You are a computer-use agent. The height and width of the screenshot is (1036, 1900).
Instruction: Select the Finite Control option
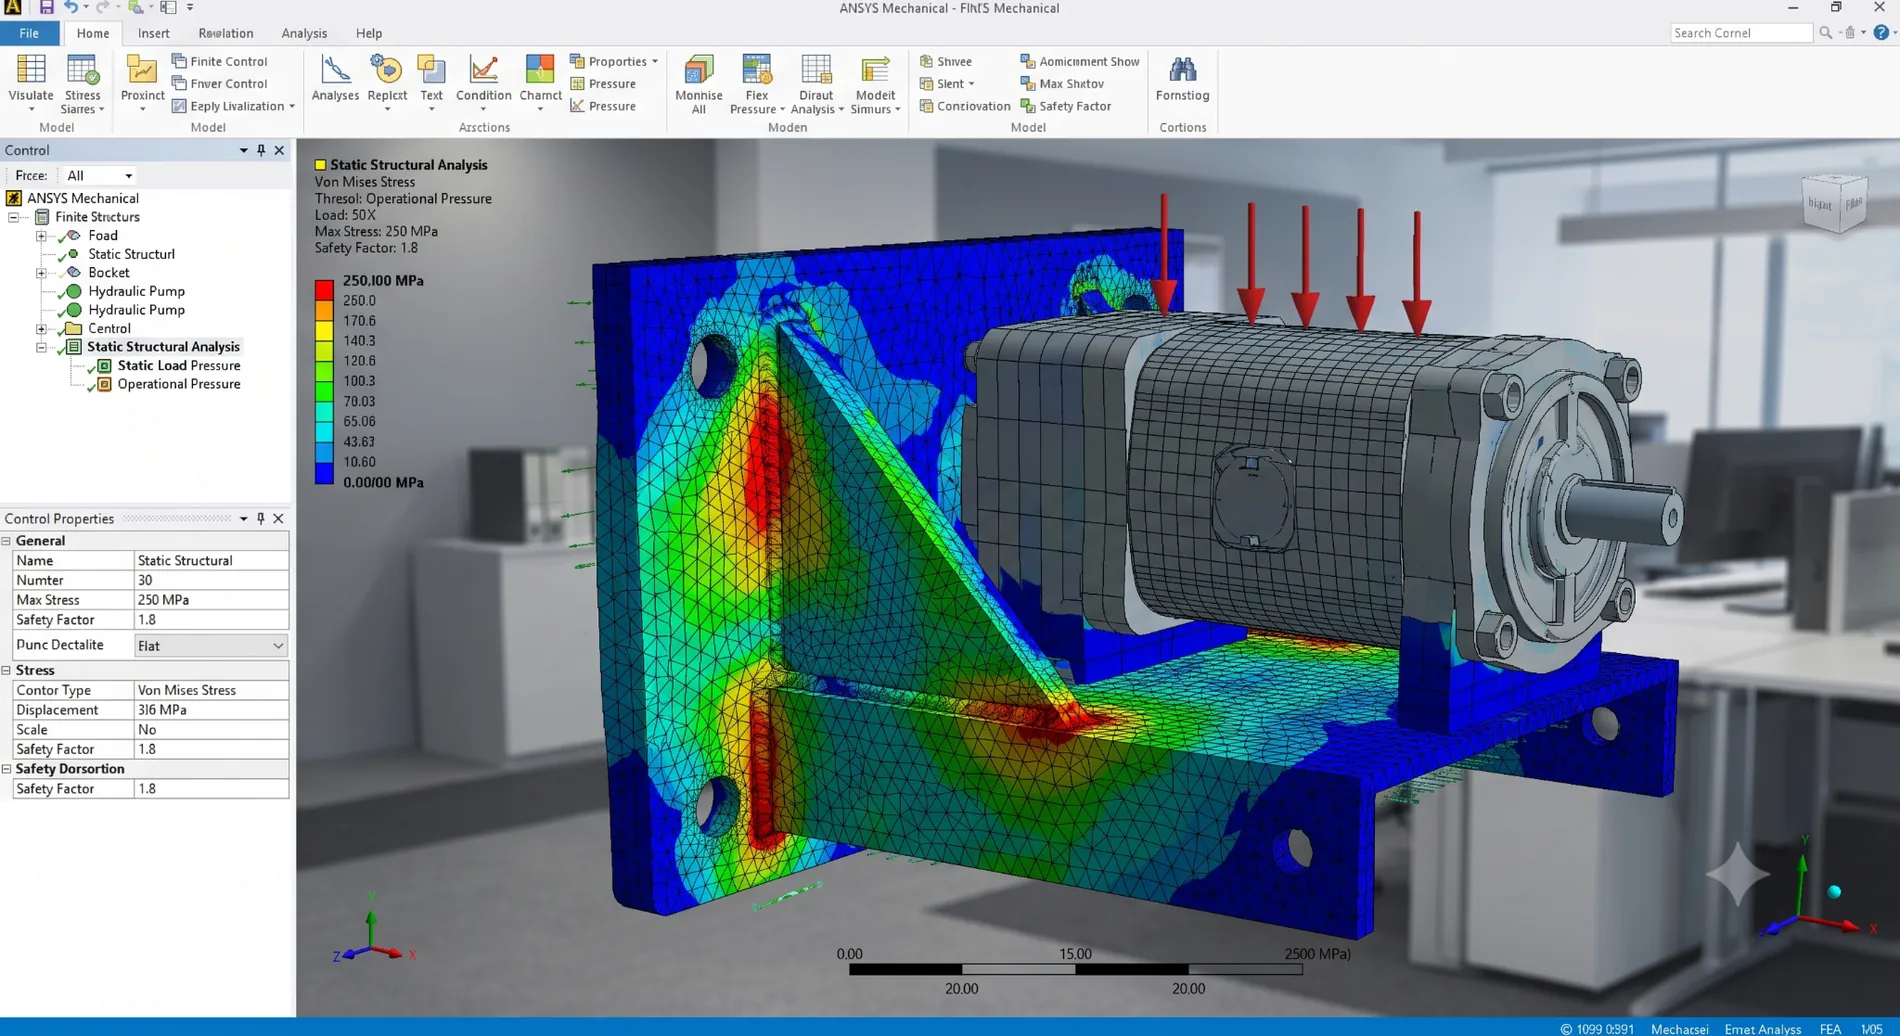click(219, 61)
